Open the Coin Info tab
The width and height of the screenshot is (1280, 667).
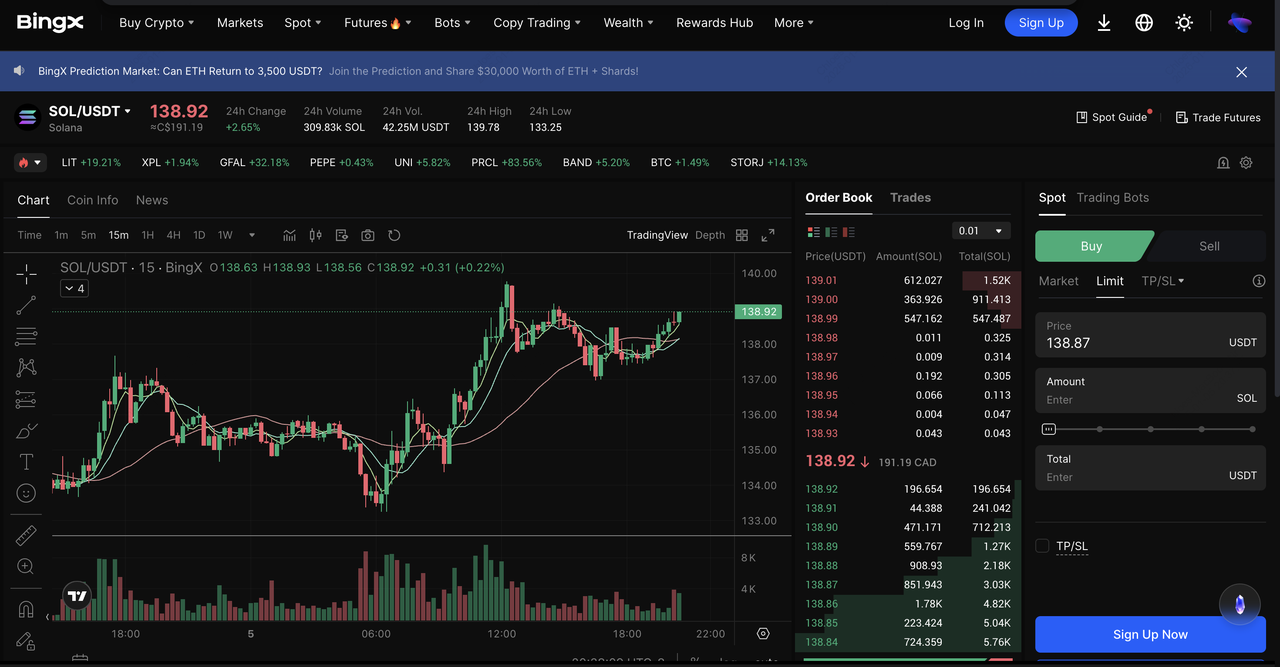tap(92, 199)
